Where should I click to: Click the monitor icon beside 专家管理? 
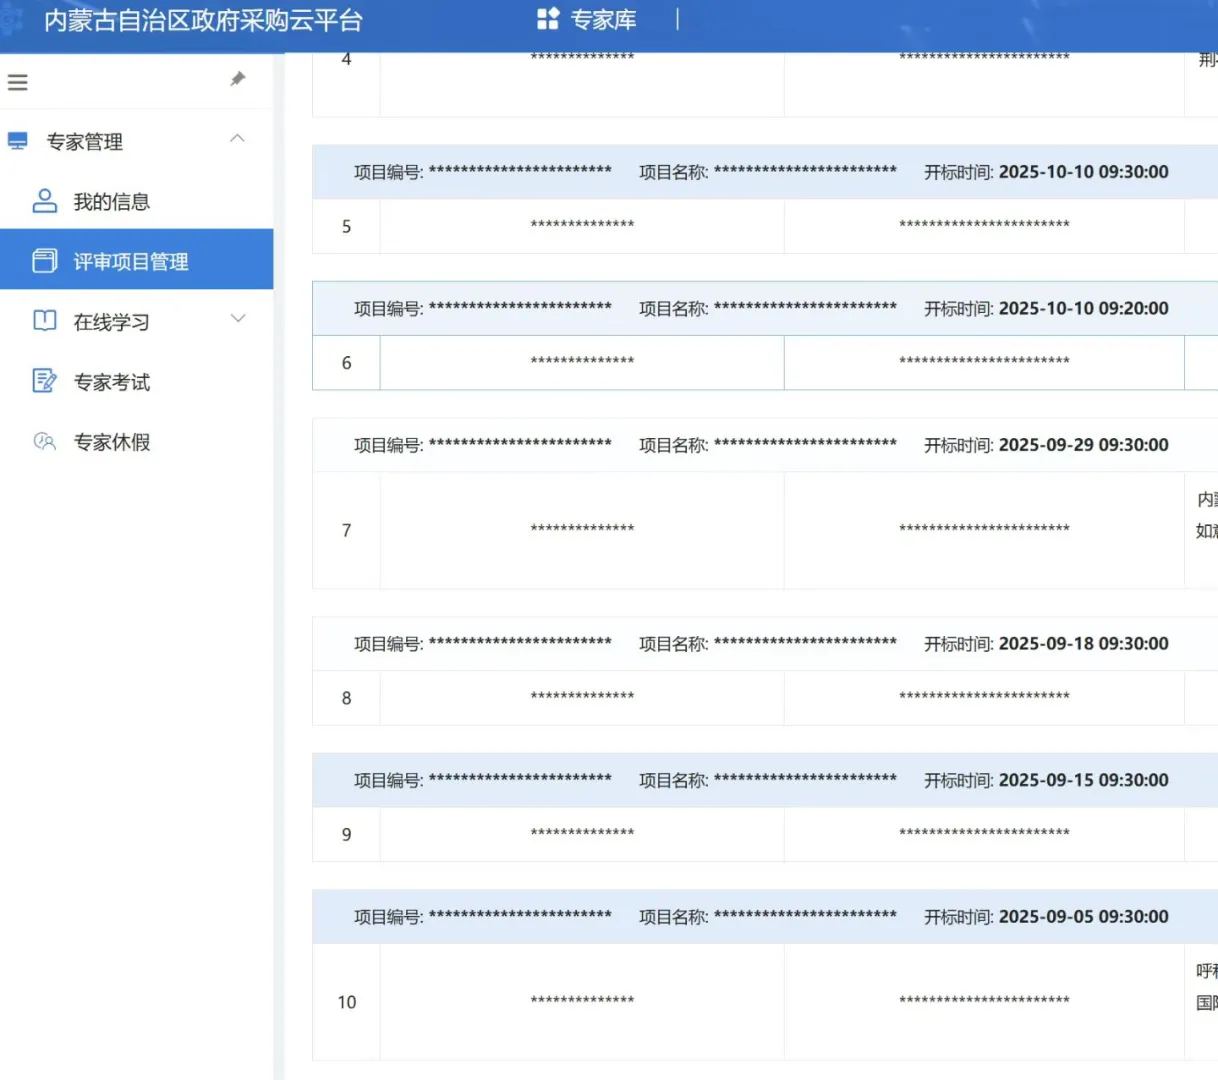(18, 141)
